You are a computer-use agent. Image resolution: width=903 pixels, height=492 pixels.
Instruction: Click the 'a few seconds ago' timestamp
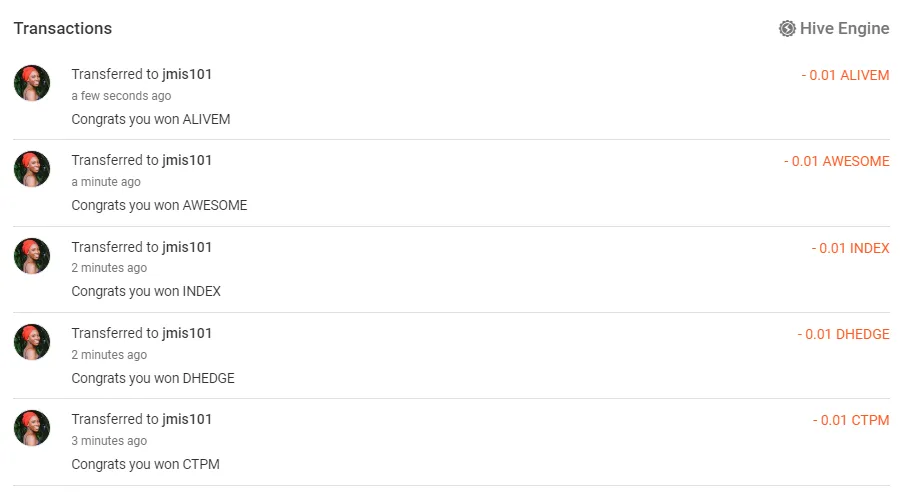tap(121, 96)
